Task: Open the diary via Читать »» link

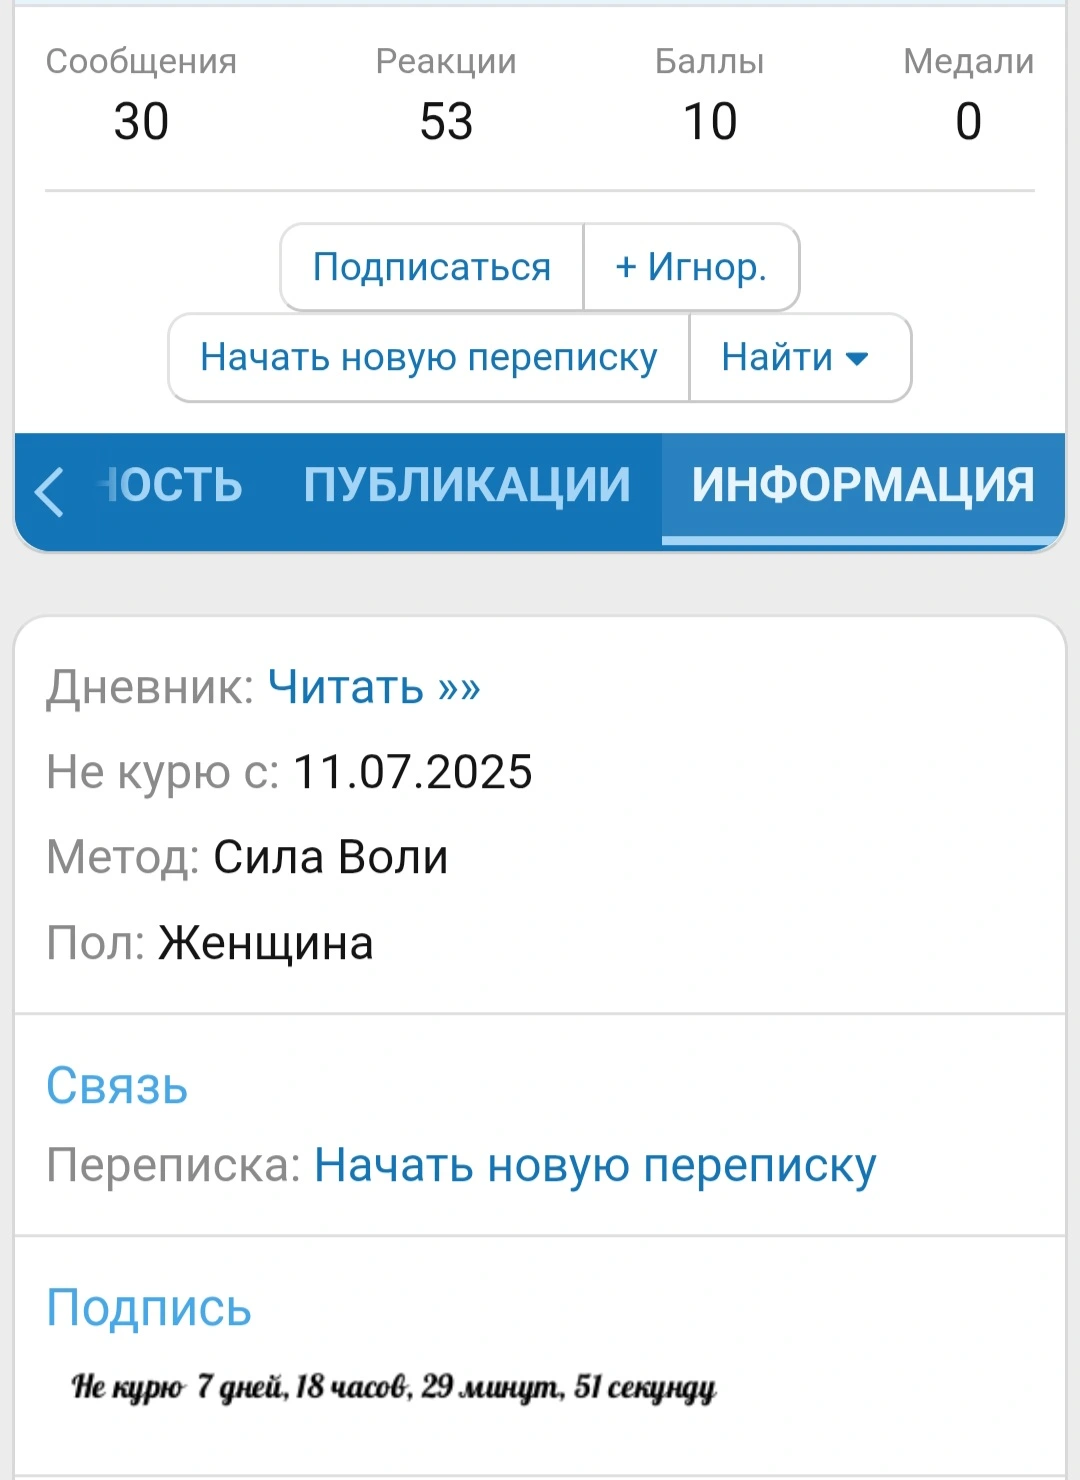Action: point(376,688)
